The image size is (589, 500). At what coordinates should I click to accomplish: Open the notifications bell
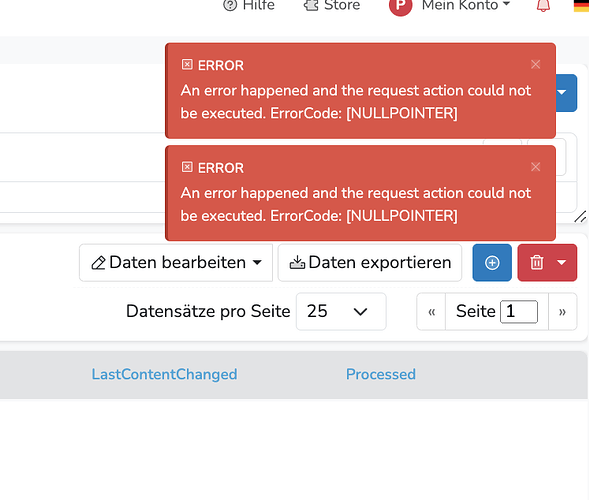543,5
